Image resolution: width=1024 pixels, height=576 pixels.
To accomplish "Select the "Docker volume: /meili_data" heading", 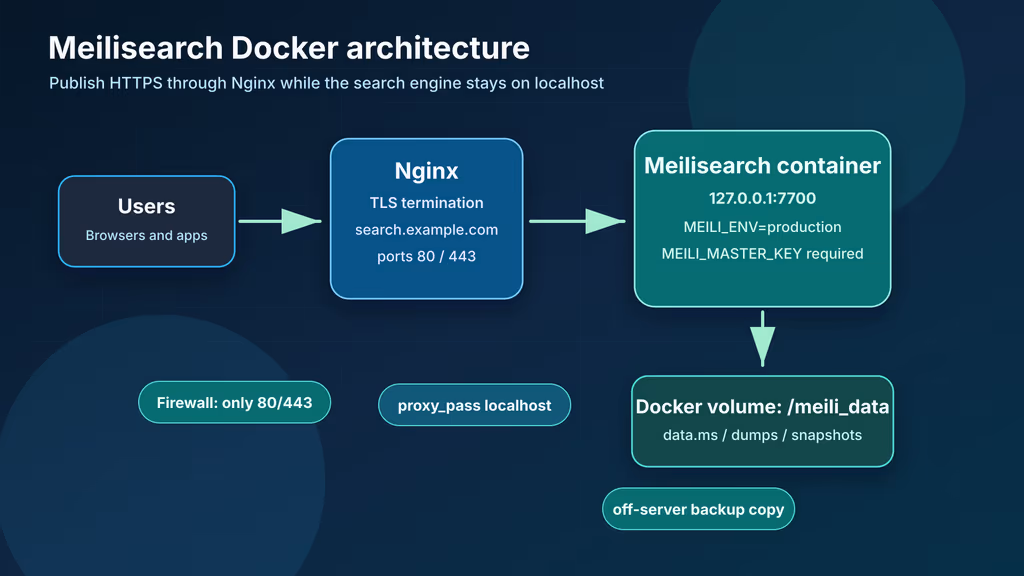I will pyautogui.click(x=762, y=407).
